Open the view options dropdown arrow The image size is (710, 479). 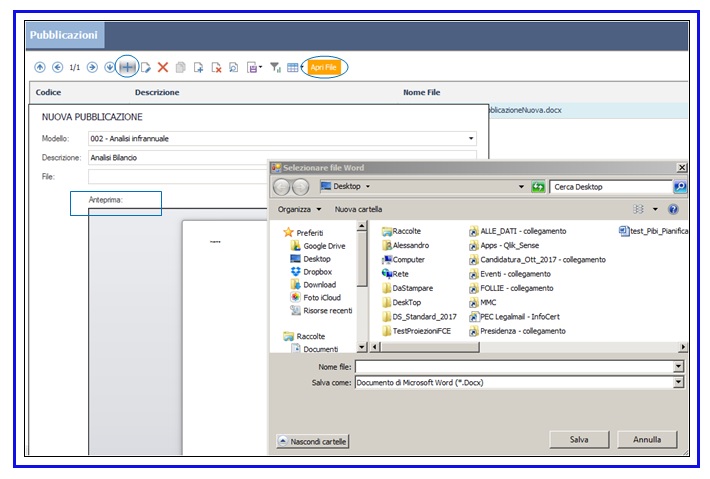[x=655, y=209]
